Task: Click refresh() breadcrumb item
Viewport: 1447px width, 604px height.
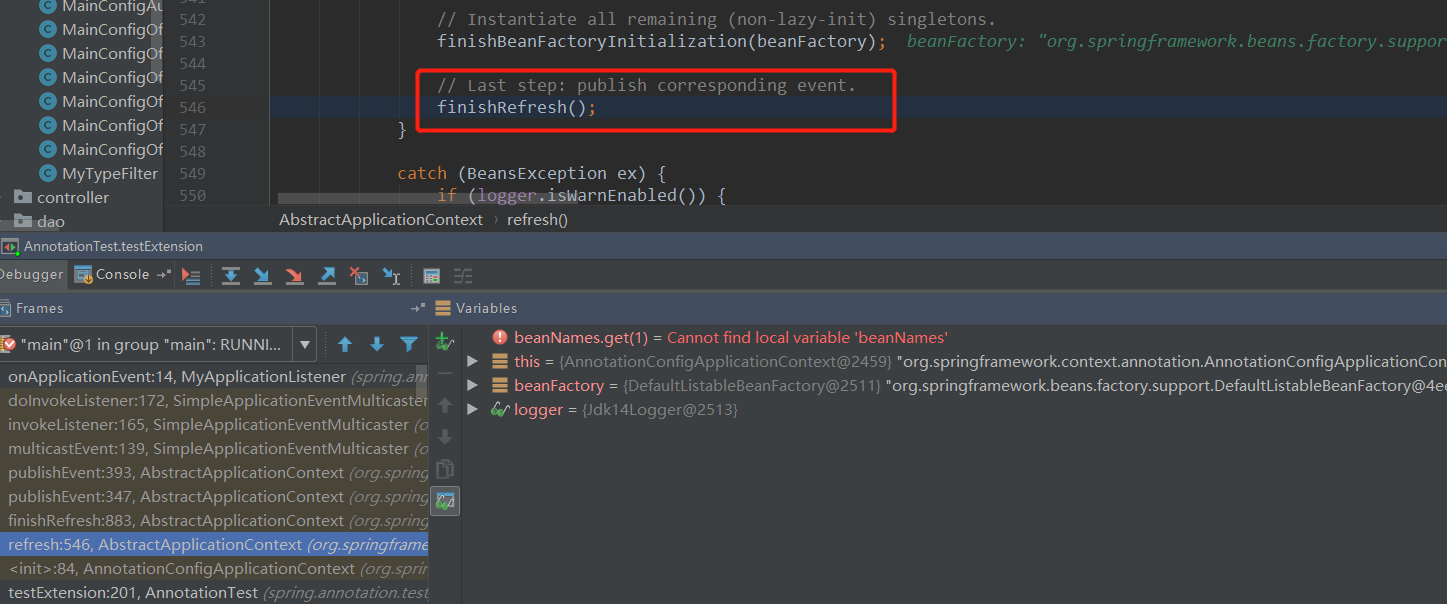Action: click(x=537, y=220)
